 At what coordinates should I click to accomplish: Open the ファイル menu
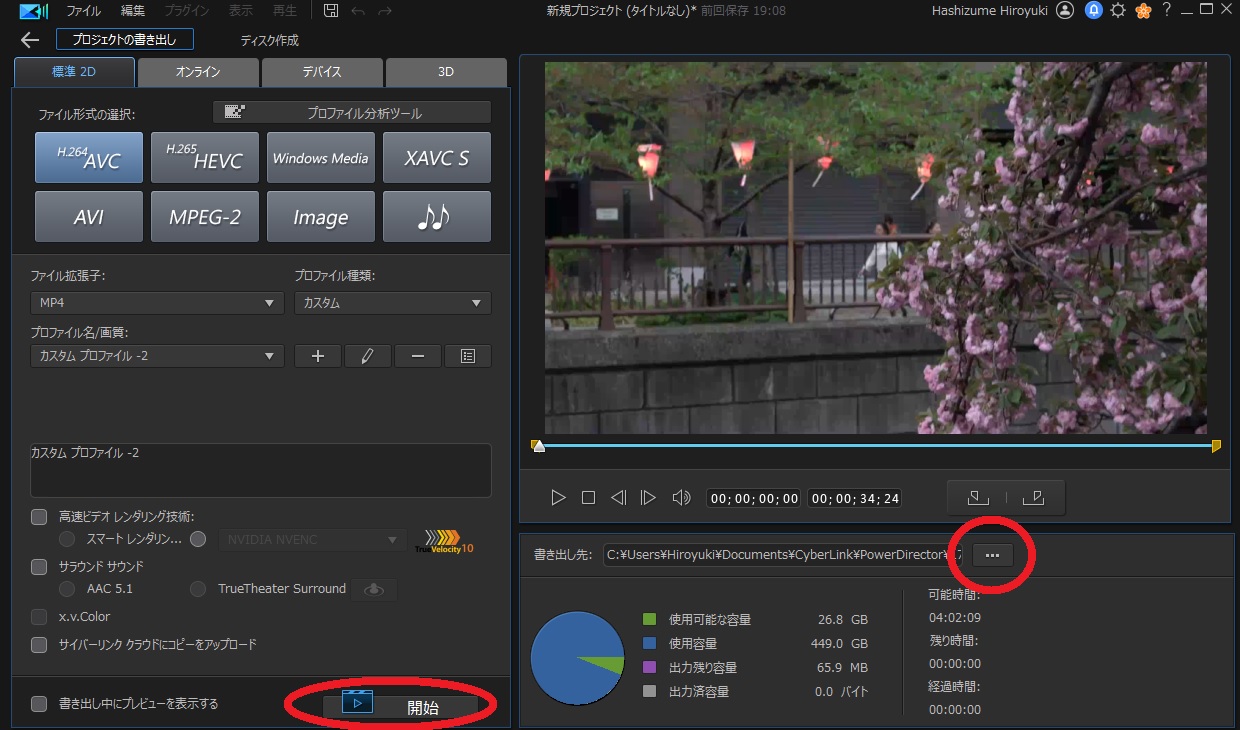tap(83, 11)
